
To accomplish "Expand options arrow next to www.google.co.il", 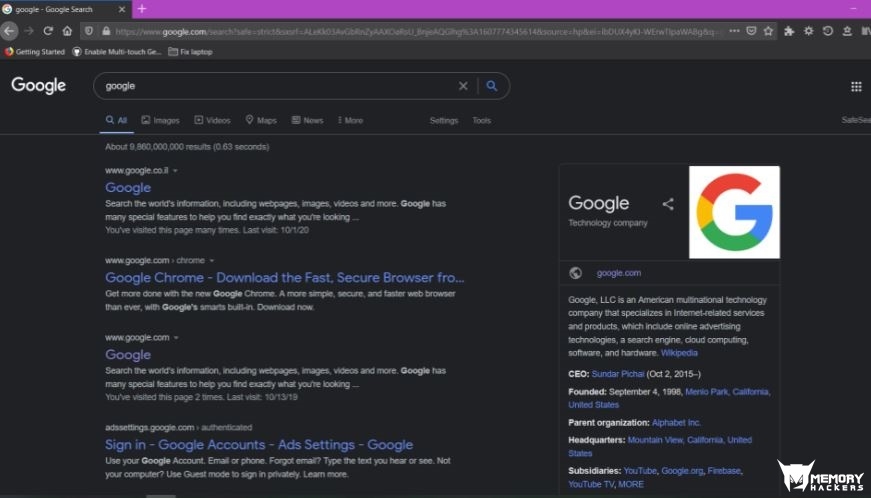I will [176, 171].
